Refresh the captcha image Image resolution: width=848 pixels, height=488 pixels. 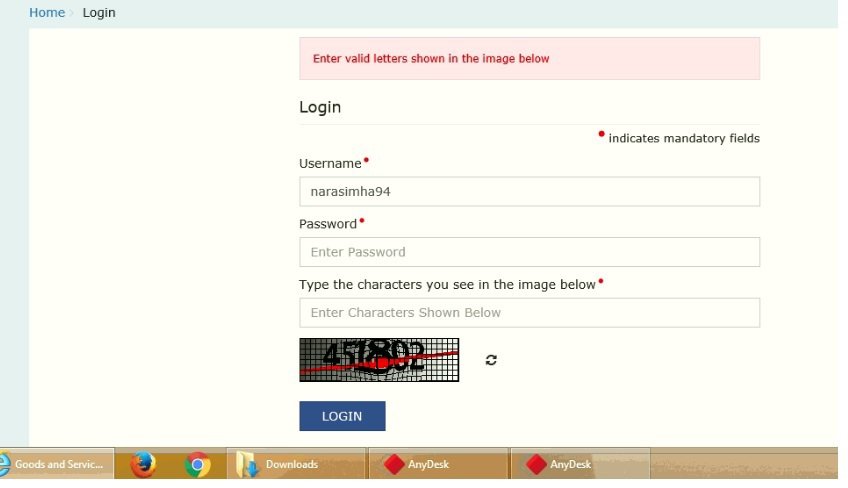491,360
